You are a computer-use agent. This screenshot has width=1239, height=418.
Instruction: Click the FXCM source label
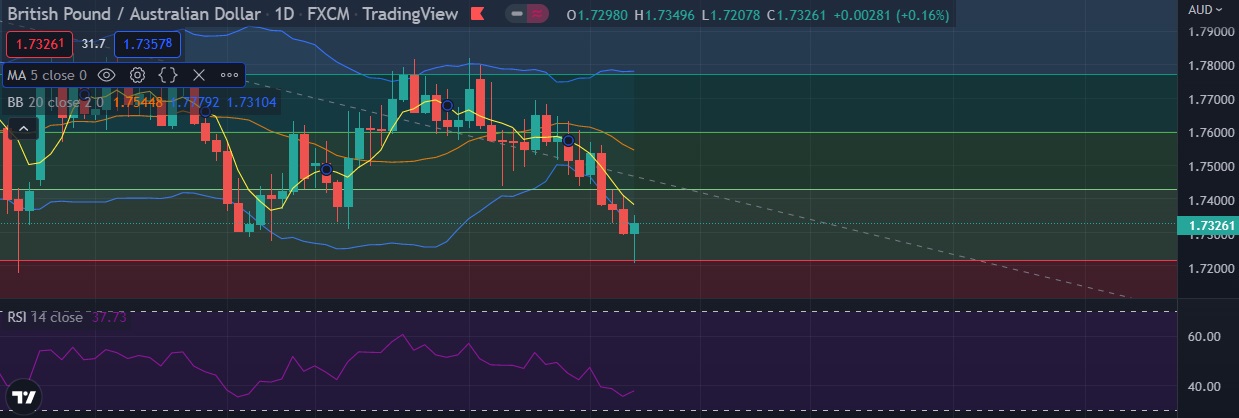[x=328, y=15]
